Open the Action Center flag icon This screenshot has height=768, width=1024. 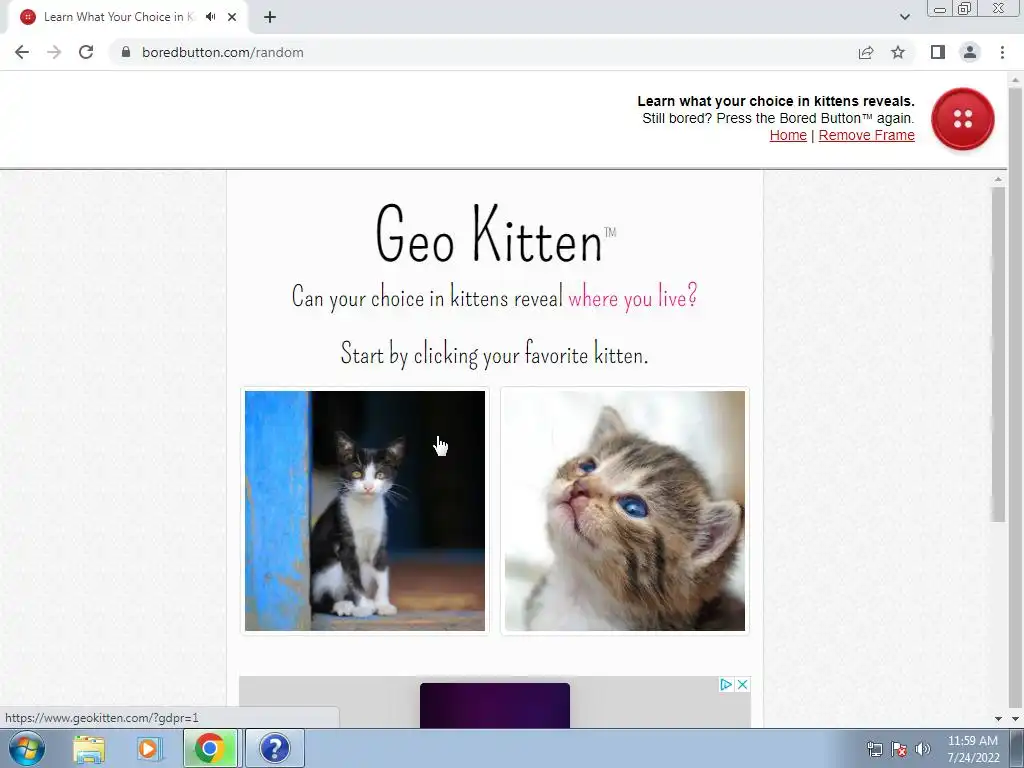899,749
